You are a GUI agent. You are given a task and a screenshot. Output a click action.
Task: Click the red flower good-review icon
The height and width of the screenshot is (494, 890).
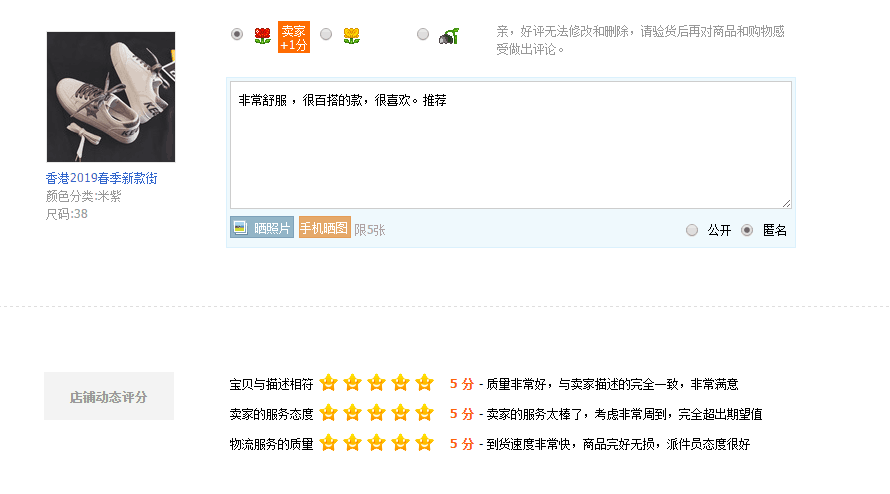click(262, 36)
